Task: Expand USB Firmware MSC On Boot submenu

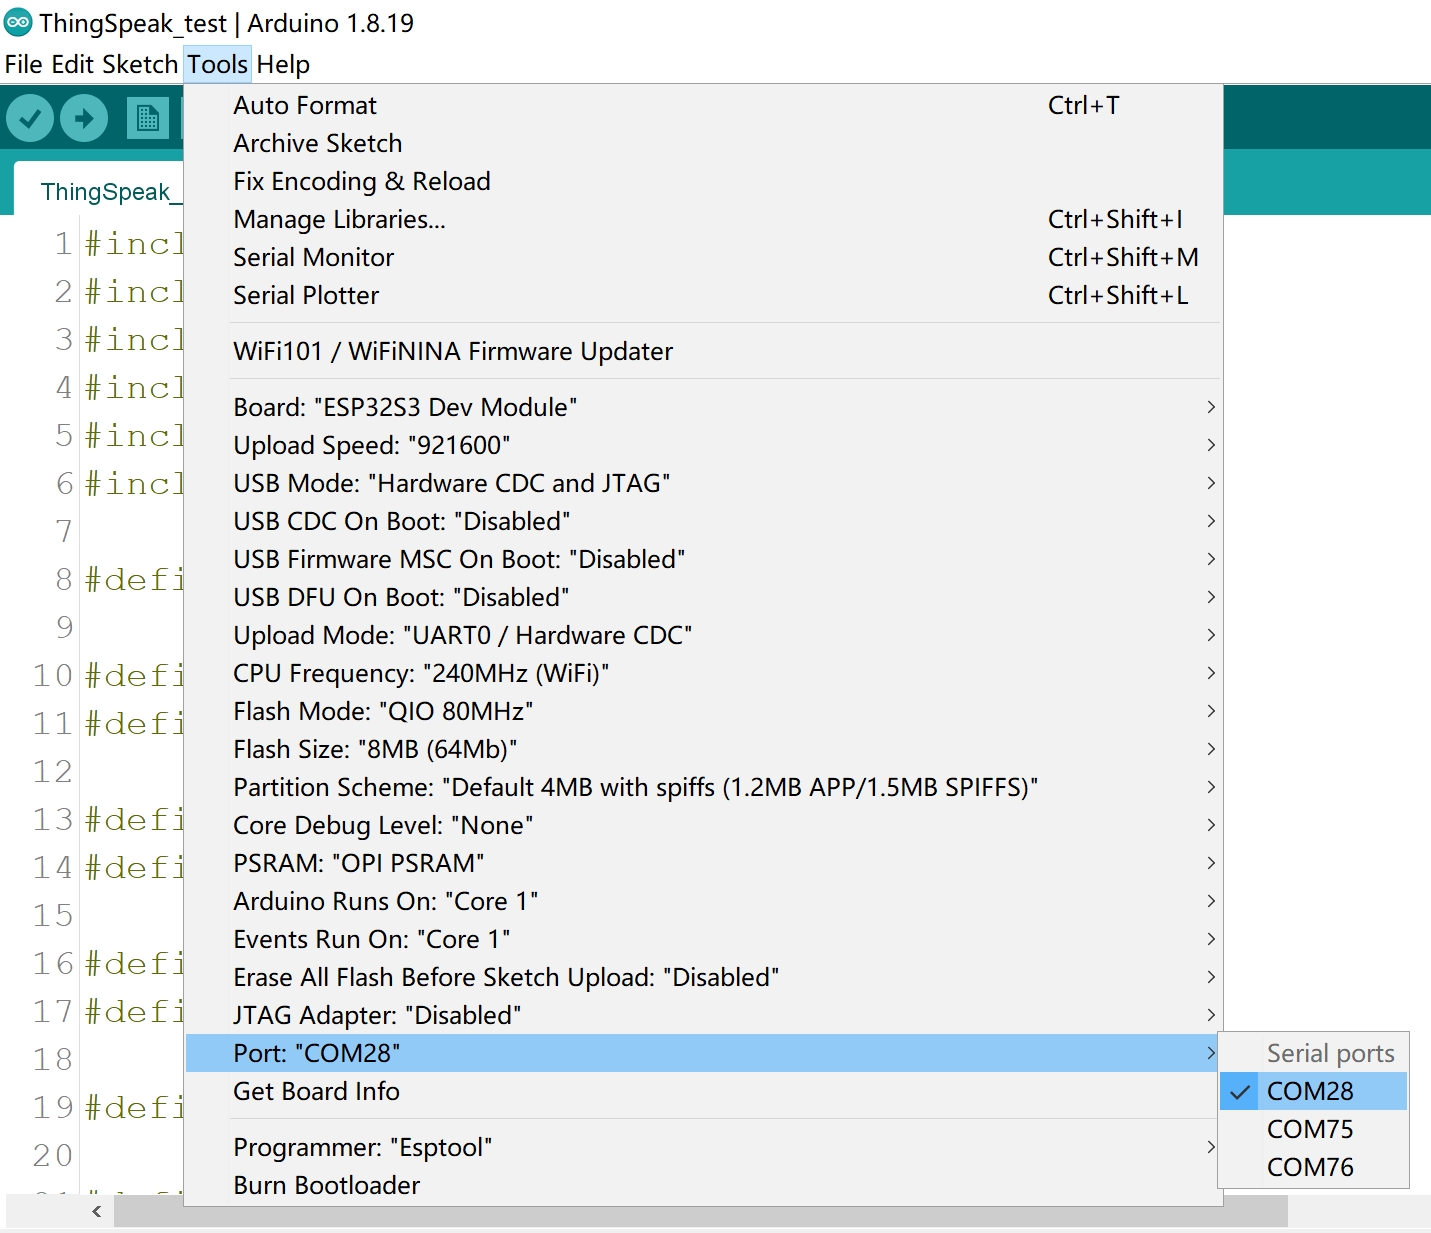Action: click(703, 559)
